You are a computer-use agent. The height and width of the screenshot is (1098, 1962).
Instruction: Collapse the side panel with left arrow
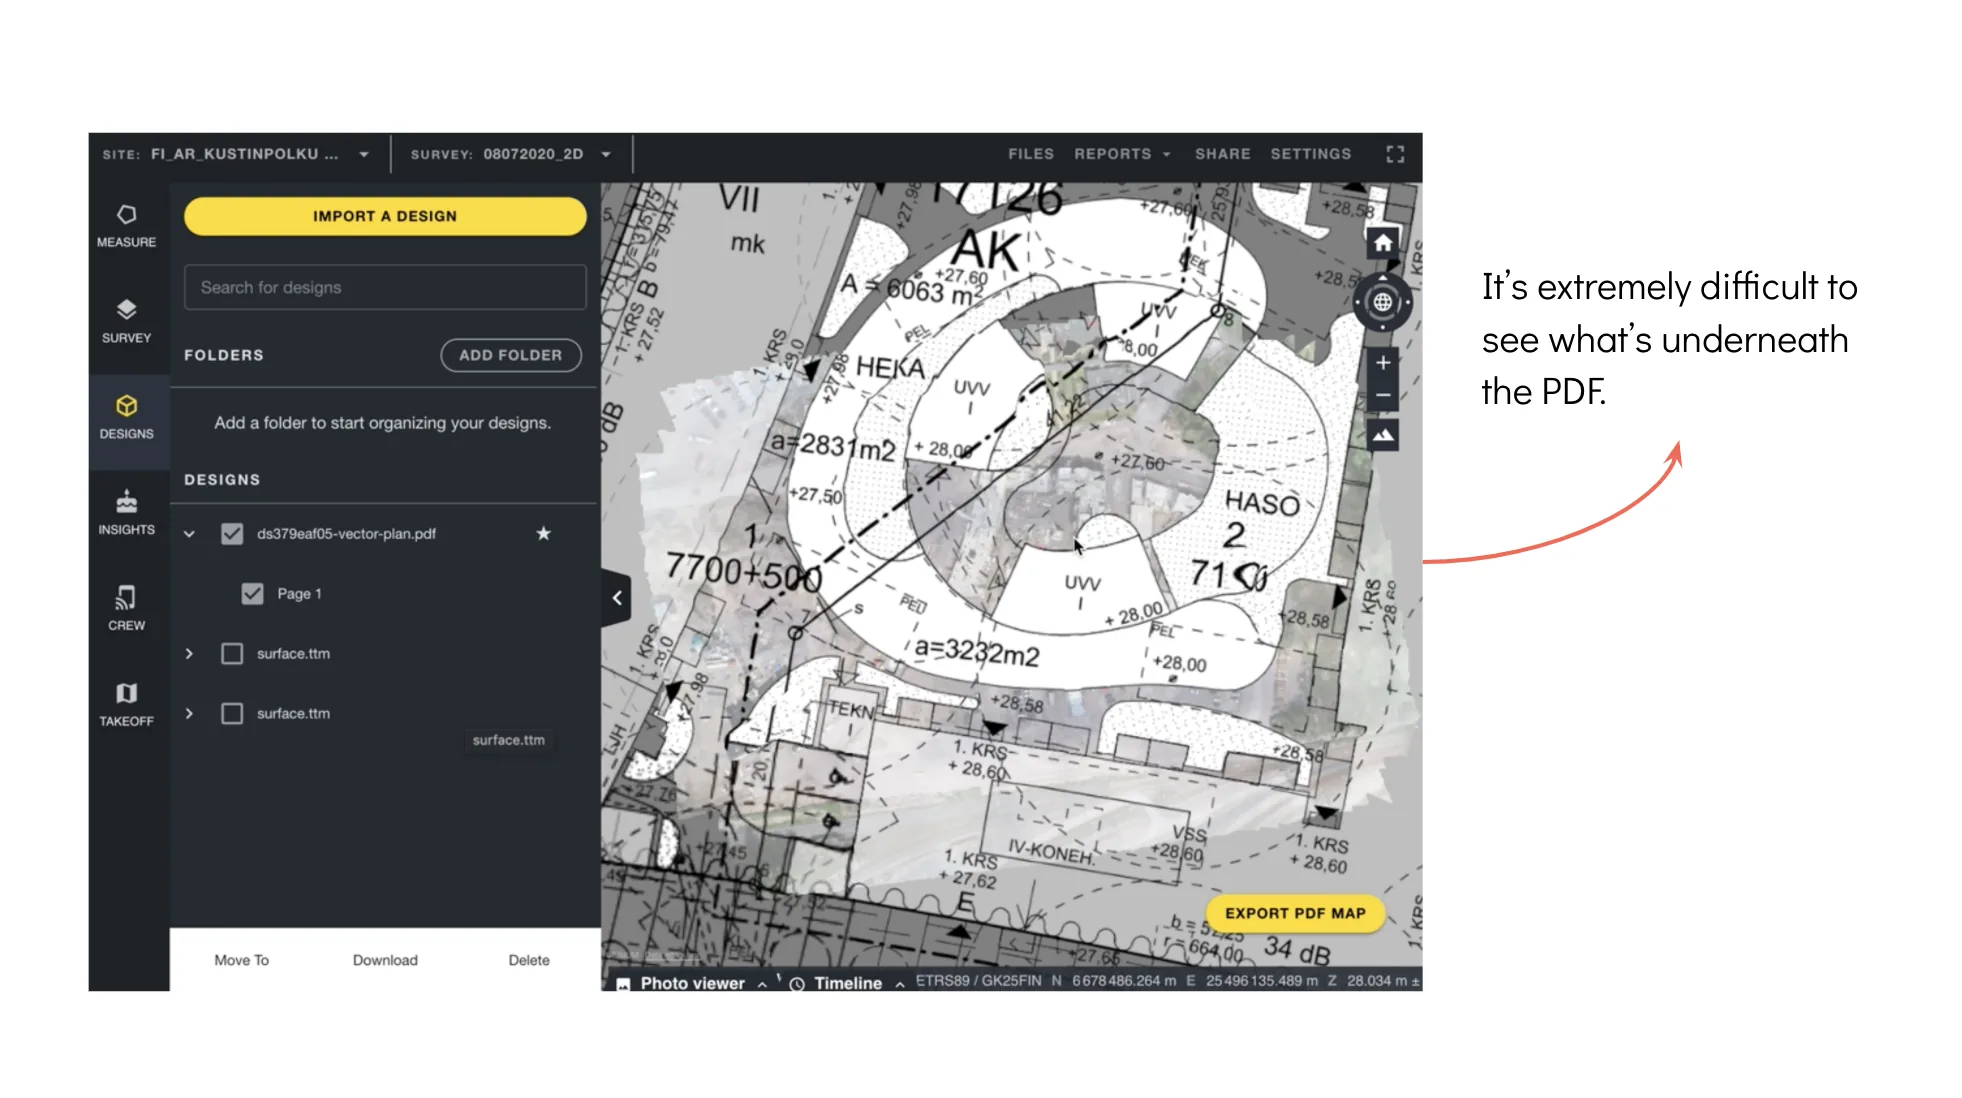[616, 598]
